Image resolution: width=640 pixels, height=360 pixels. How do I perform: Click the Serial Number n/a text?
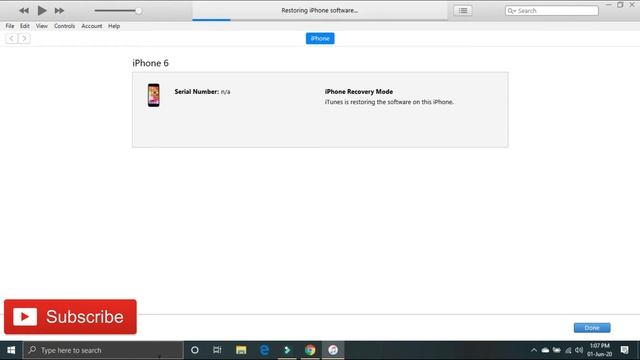[202, 91]
